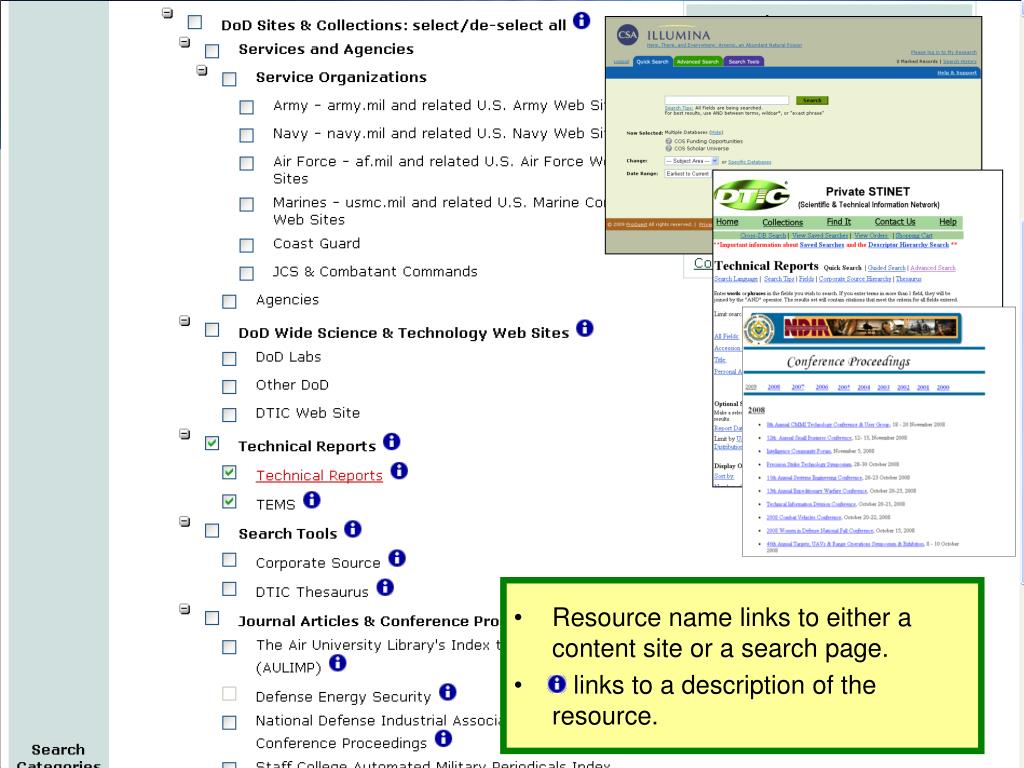Viewport: 1024px width, 768px height.
Task: Open Home in the STINET menu
Action: 727,222
